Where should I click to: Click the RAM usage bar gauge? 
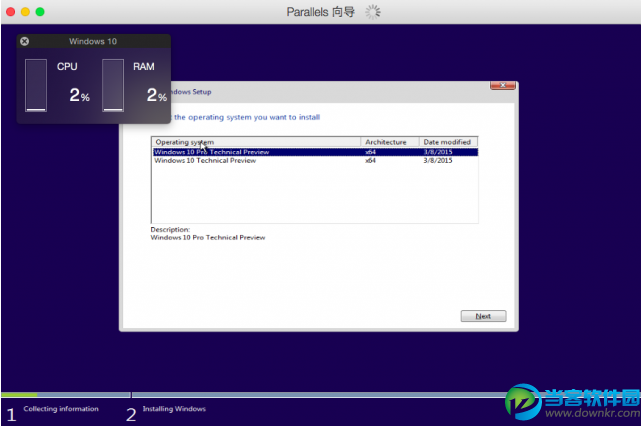[113, 85]
